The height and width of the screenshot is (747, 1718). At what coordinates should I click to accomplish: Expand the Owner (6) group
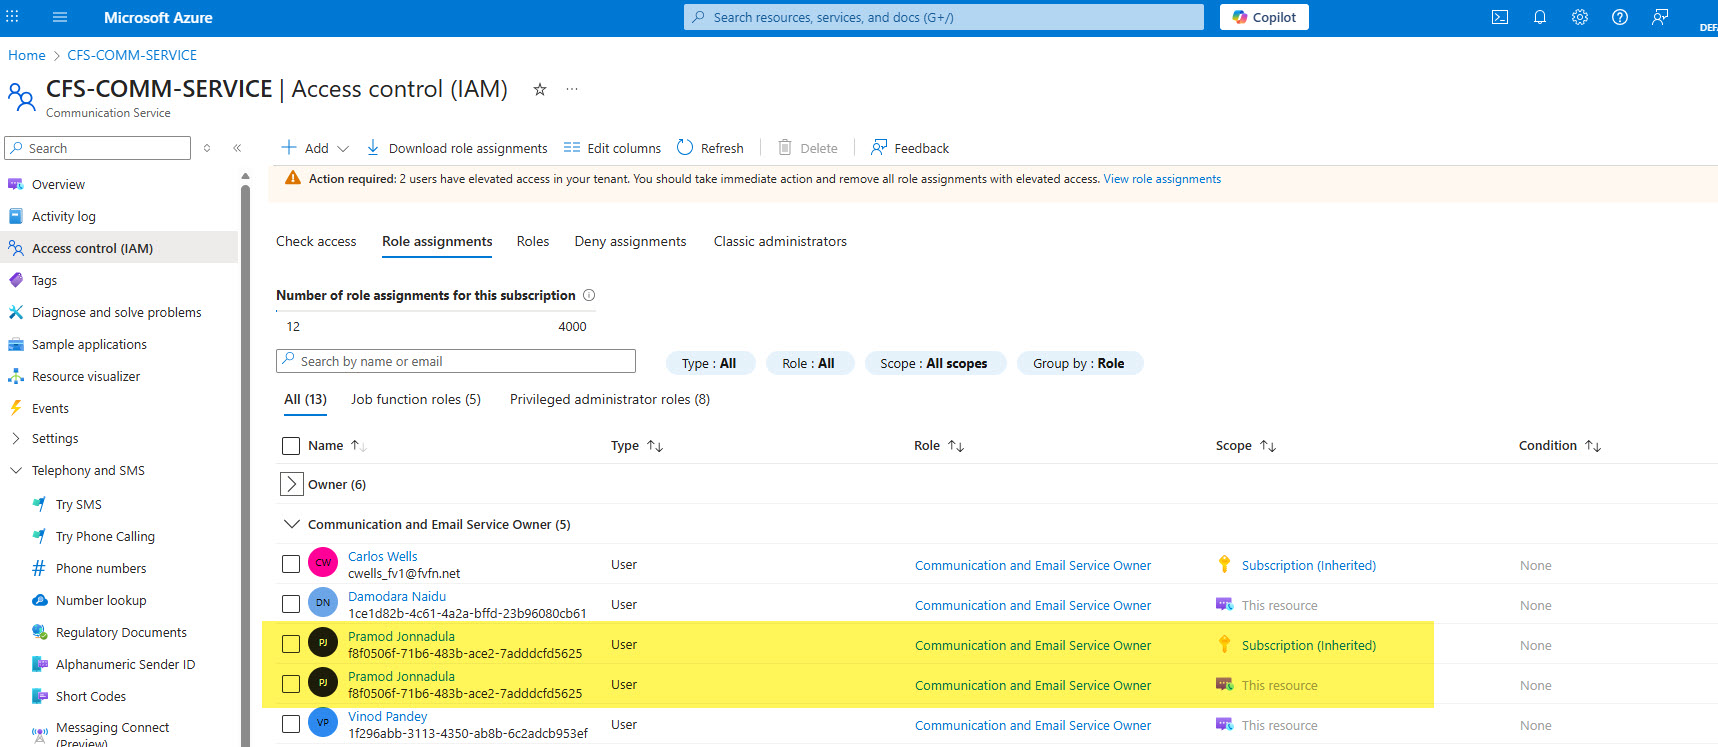click(x=291, y=484)
